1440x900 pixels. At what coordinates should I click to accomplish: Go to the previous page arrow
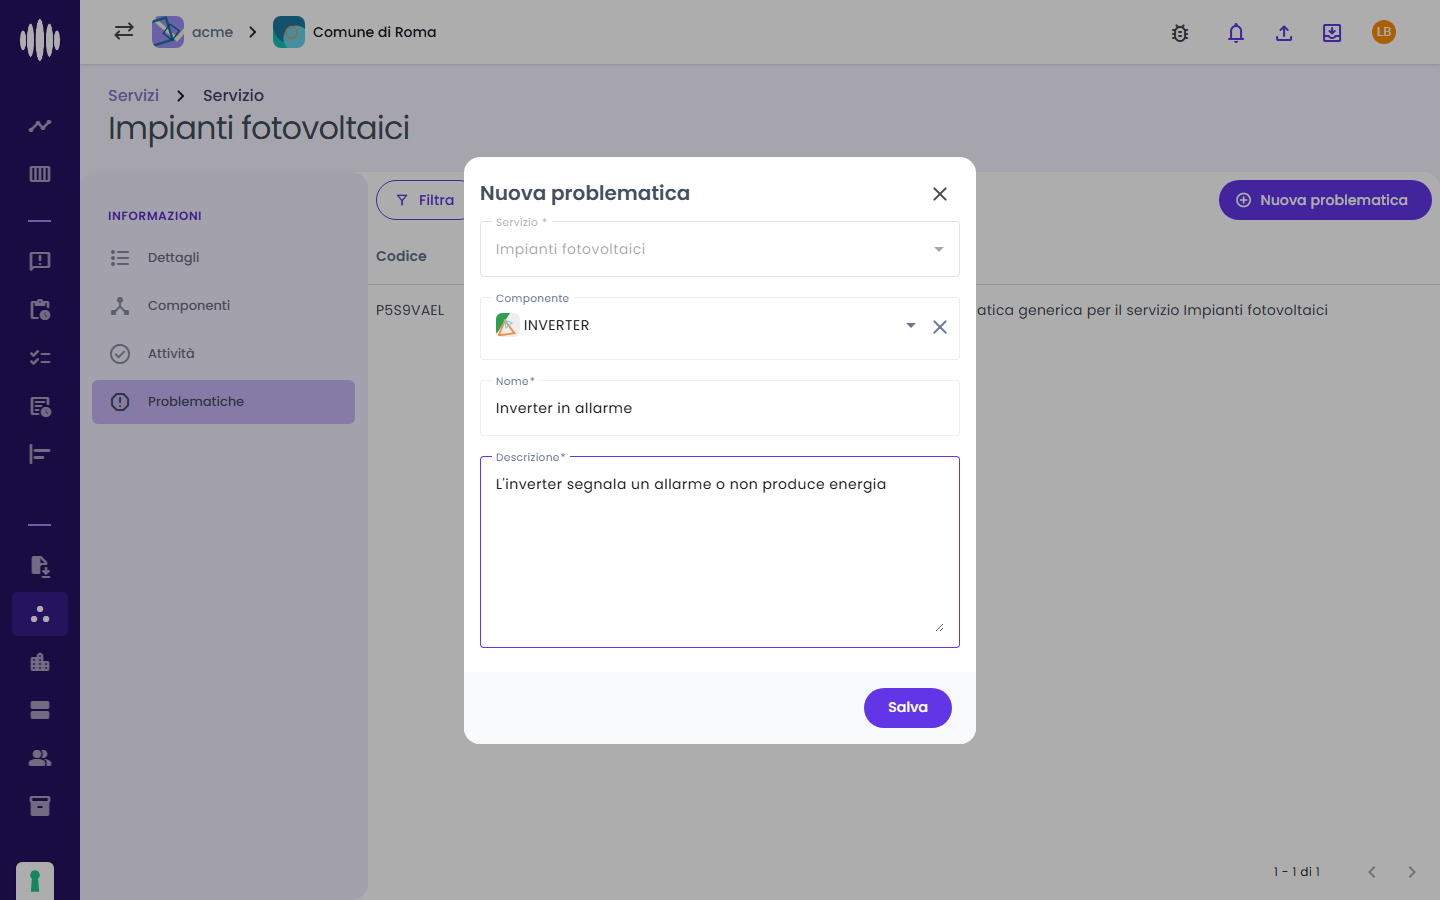pyautogui.click(x=1372, y=872)
